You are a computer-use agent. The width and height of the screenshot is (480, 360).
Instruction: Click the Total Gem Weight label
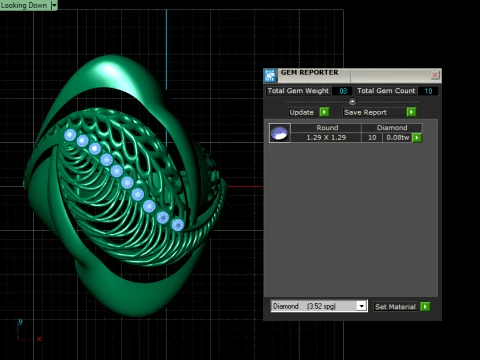[298, 91]
